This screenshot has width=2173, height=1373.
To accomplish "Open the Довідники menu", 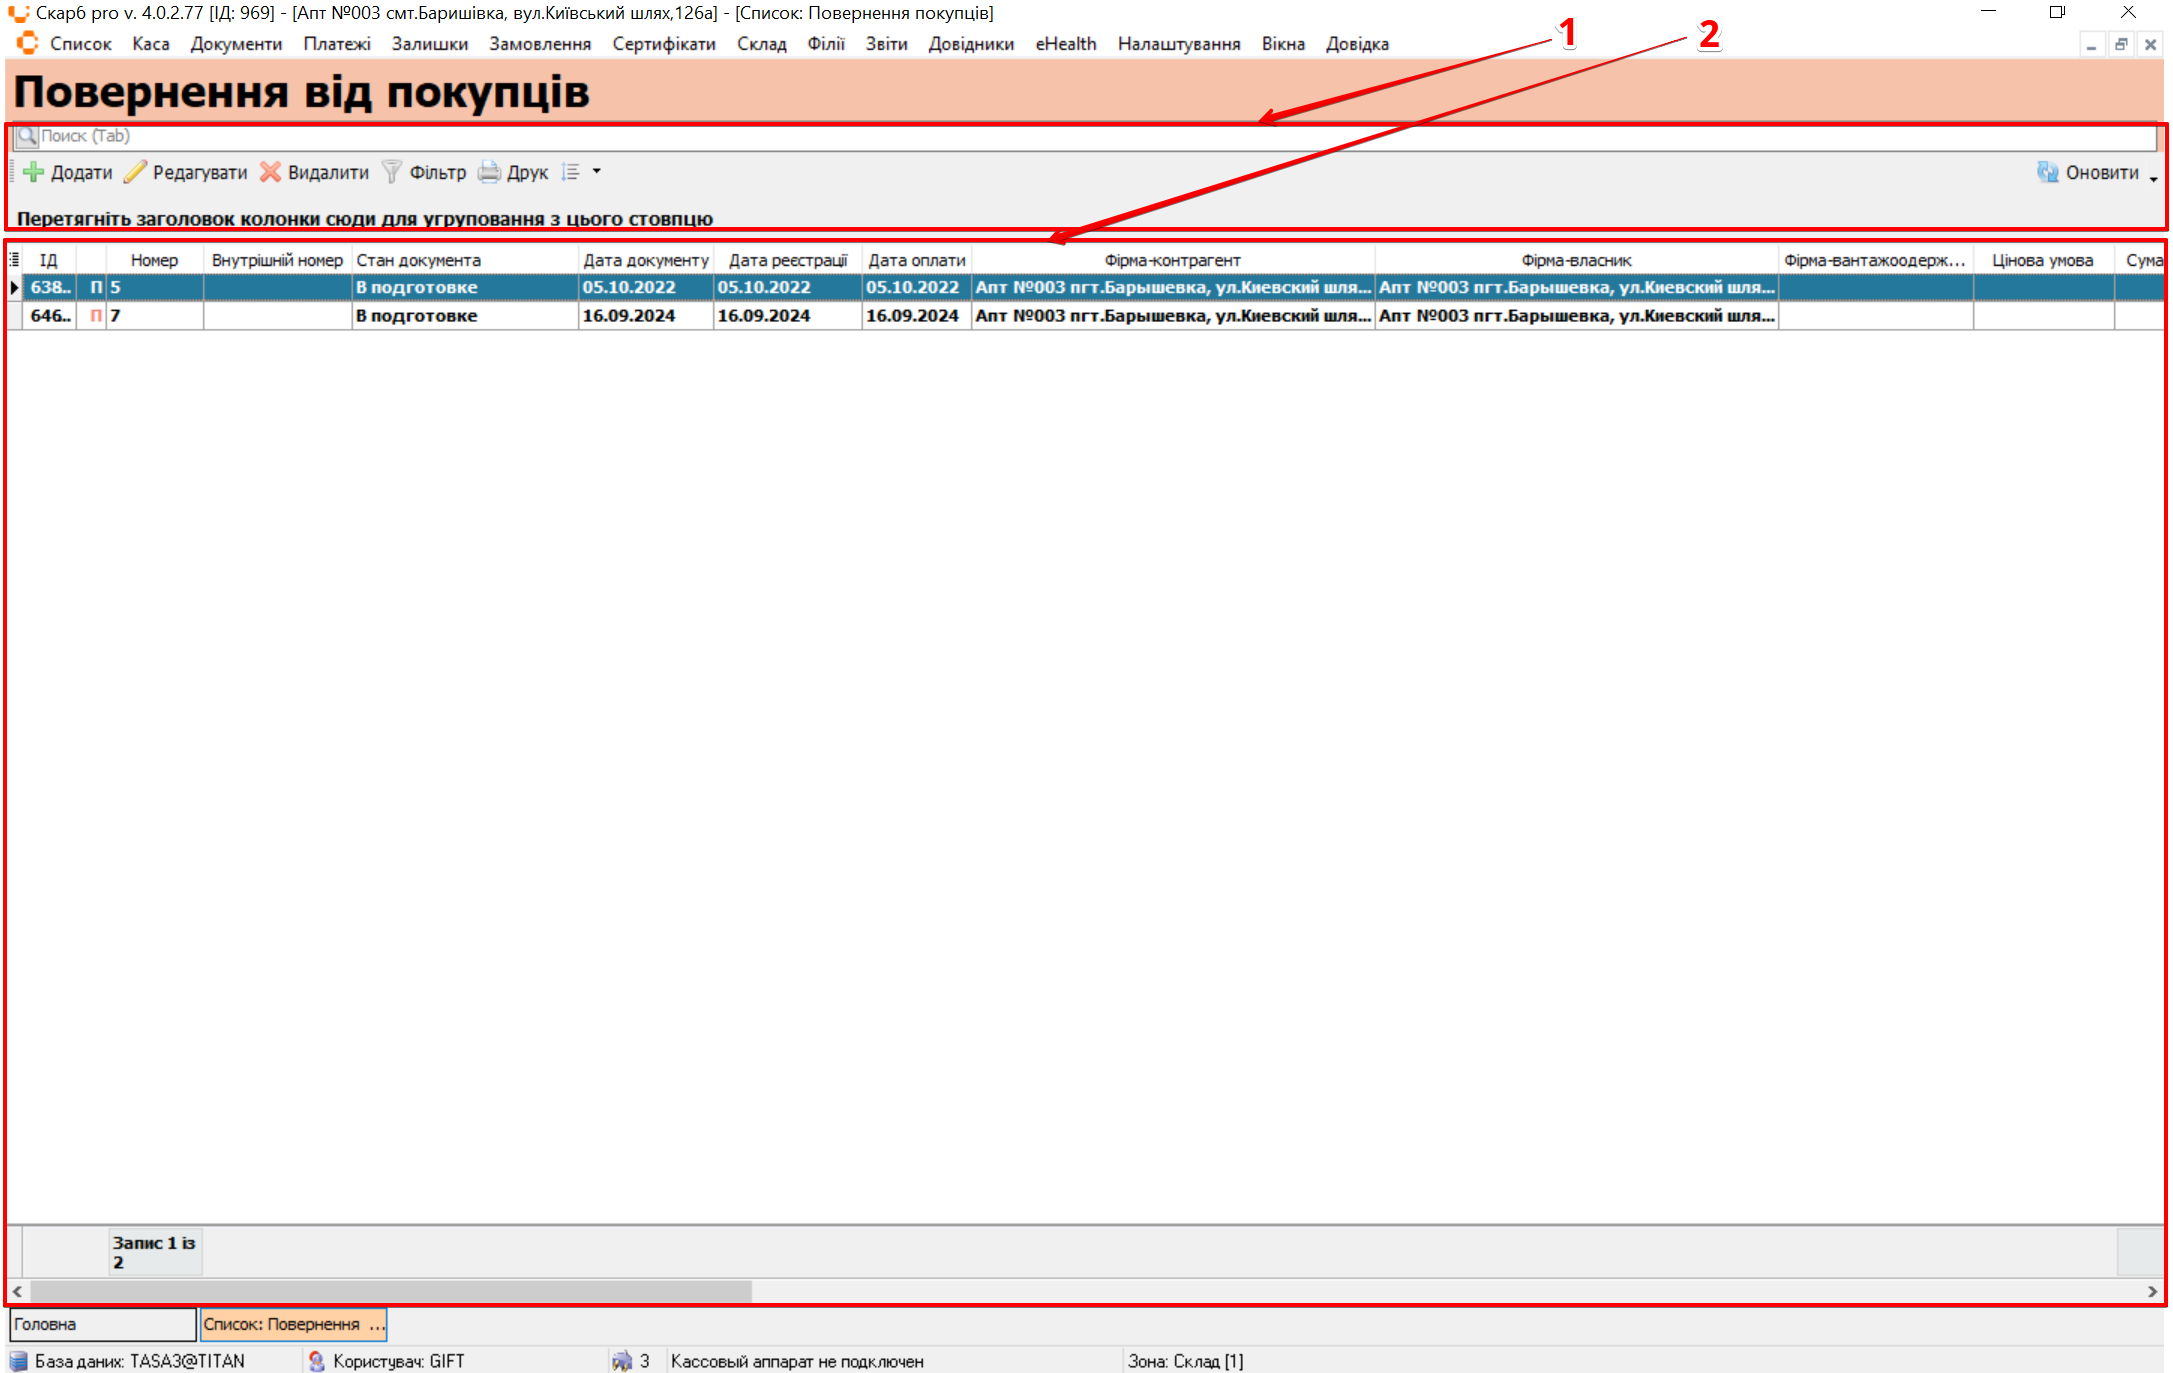I will click(970, 44).
